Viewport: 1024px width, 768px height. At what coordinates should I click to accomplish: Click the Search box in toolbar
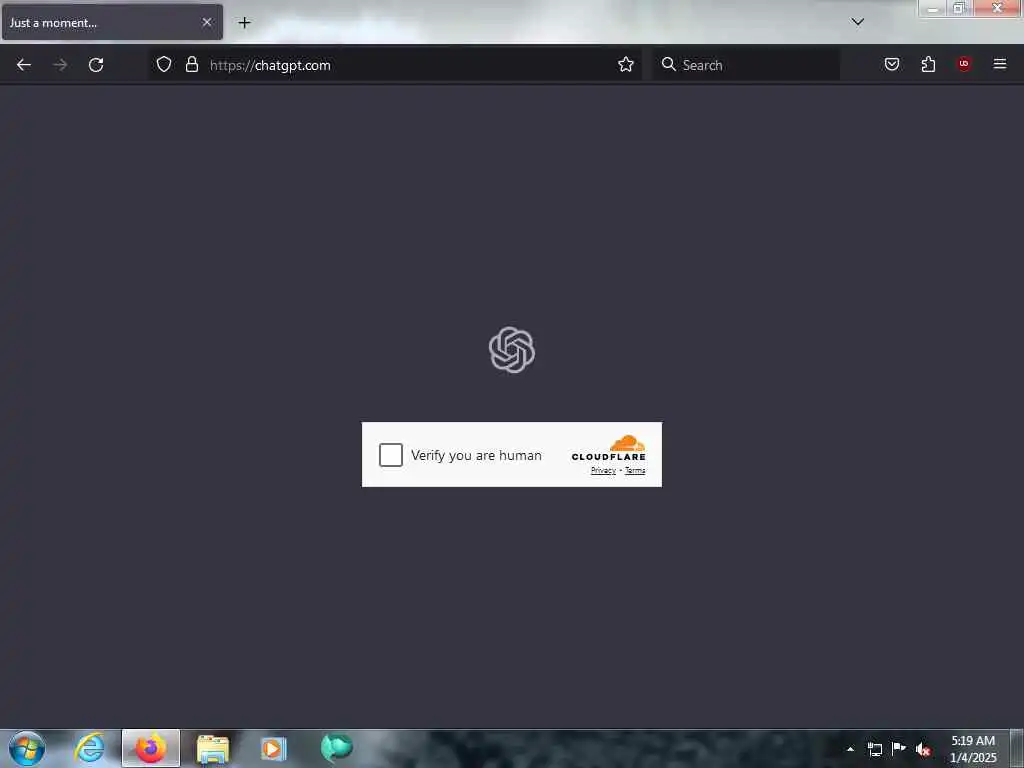(x=746, y=65)
